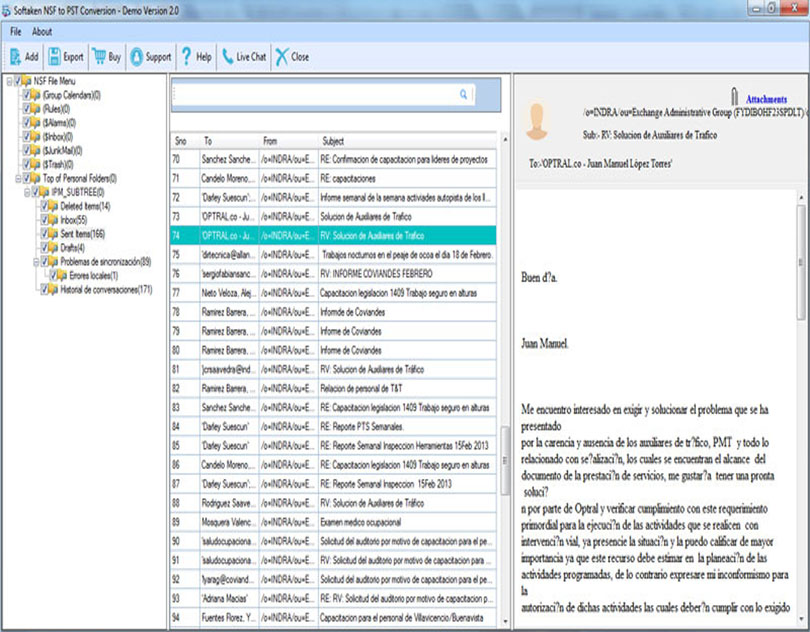Click the search magnifier icon
The image size is (810, 632).
(x=464, y=92)
